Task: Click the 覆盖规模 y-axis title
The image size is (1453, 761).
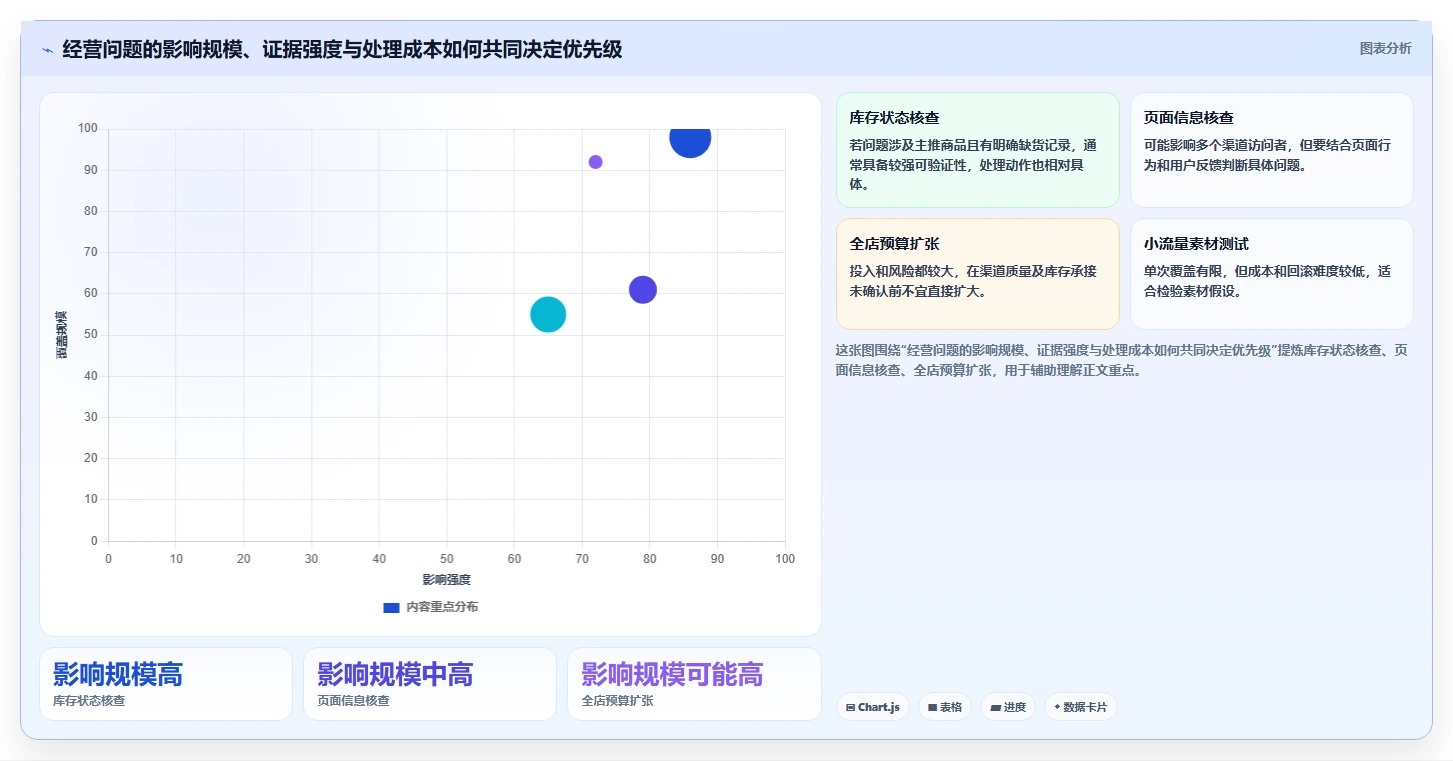Action: pos(62,335)
